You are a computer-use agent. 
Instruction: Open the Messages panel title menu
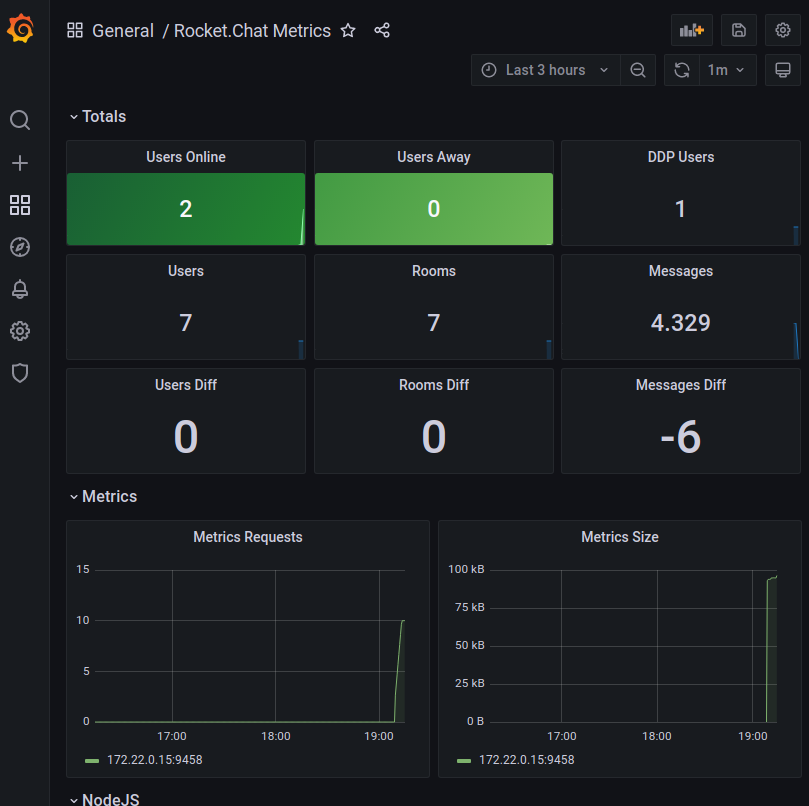681,271
